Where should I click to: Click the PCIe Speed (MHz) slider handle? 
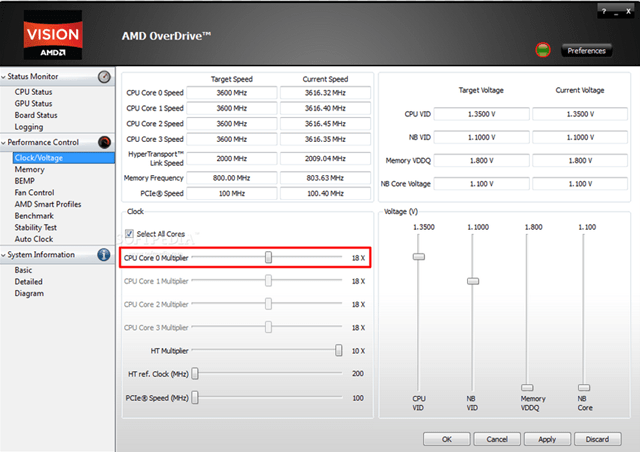[195, 397]
